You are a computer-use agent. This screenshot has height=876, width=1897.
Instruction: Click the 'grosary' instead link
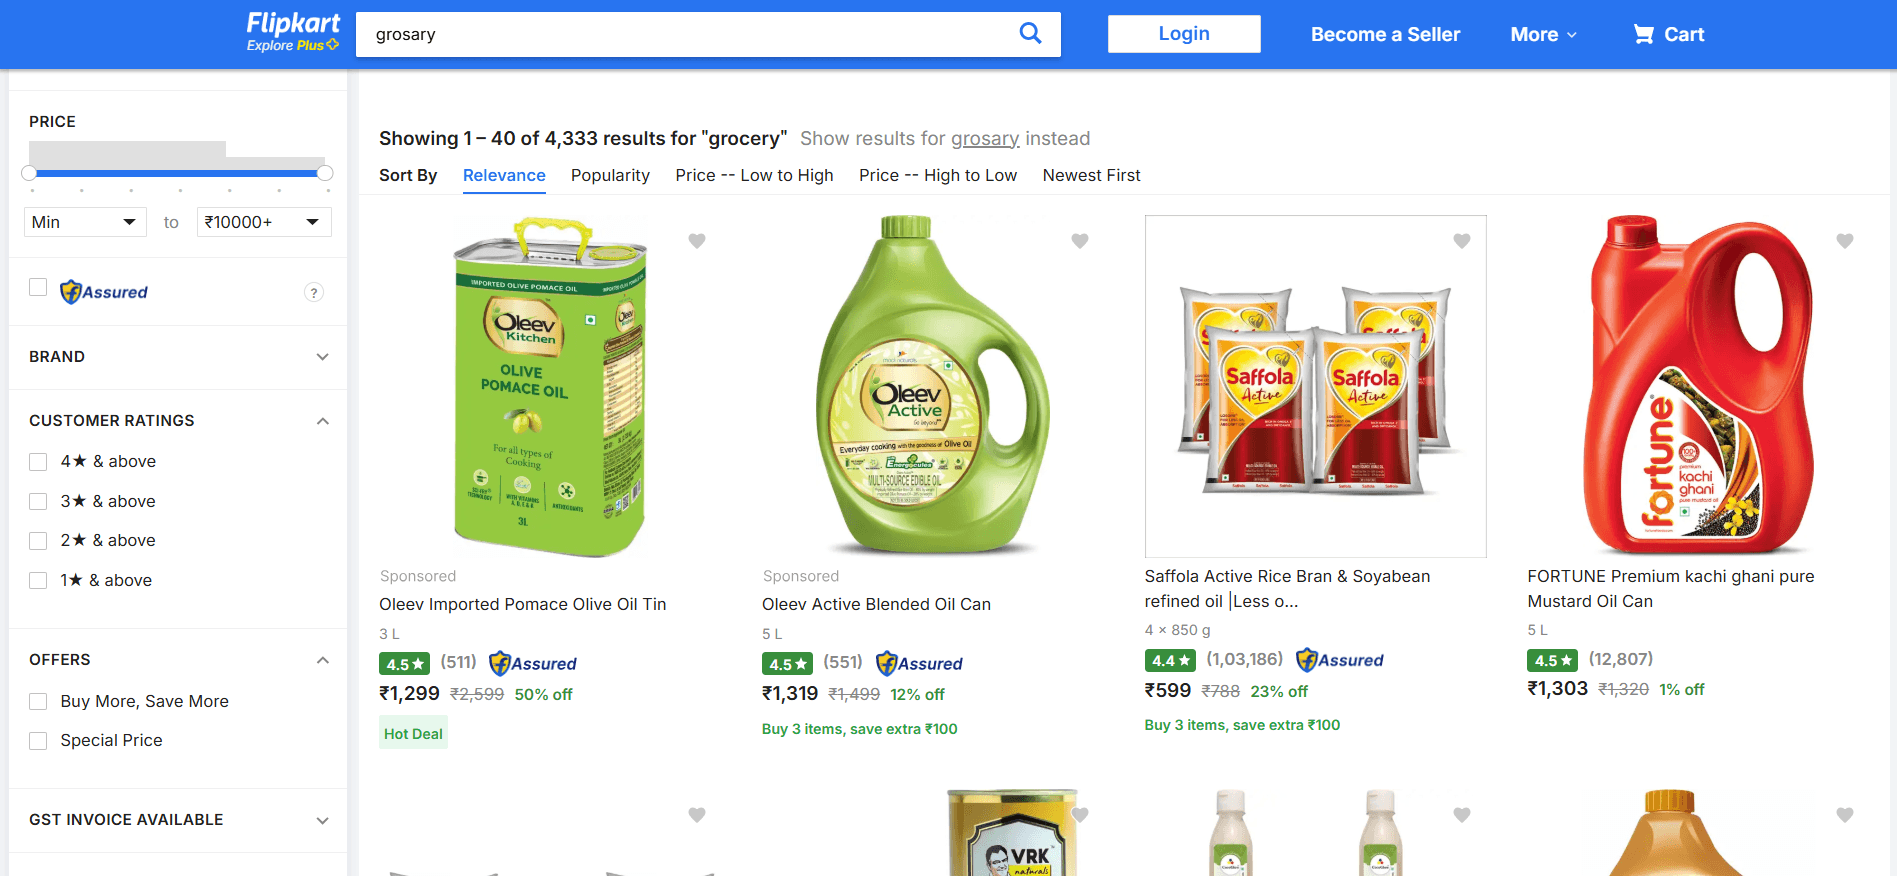[x=985, y=138]
